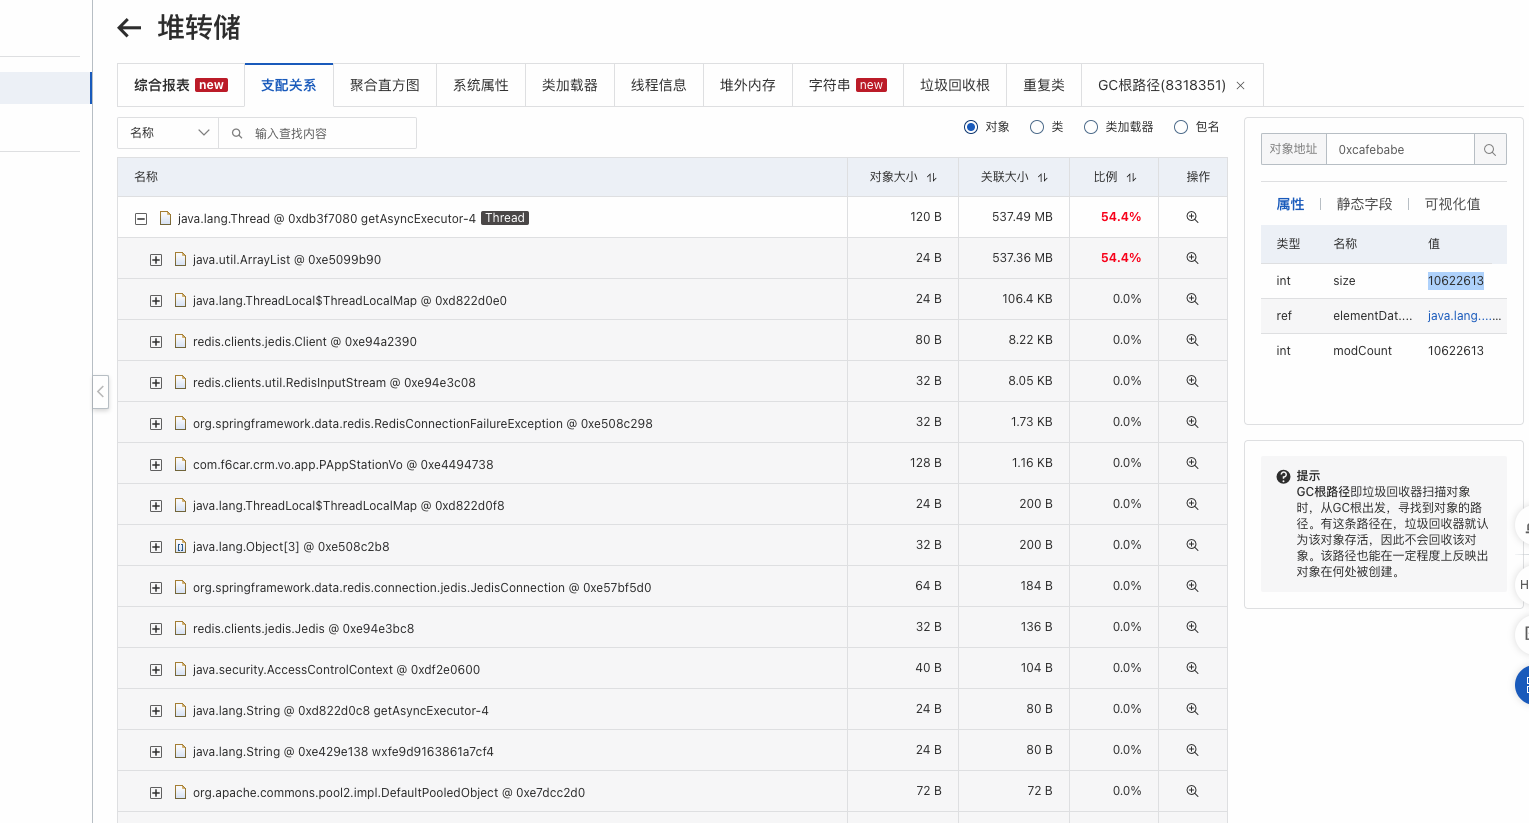Go back using the arrow beside 堆转储

click(x=129, y=28)
